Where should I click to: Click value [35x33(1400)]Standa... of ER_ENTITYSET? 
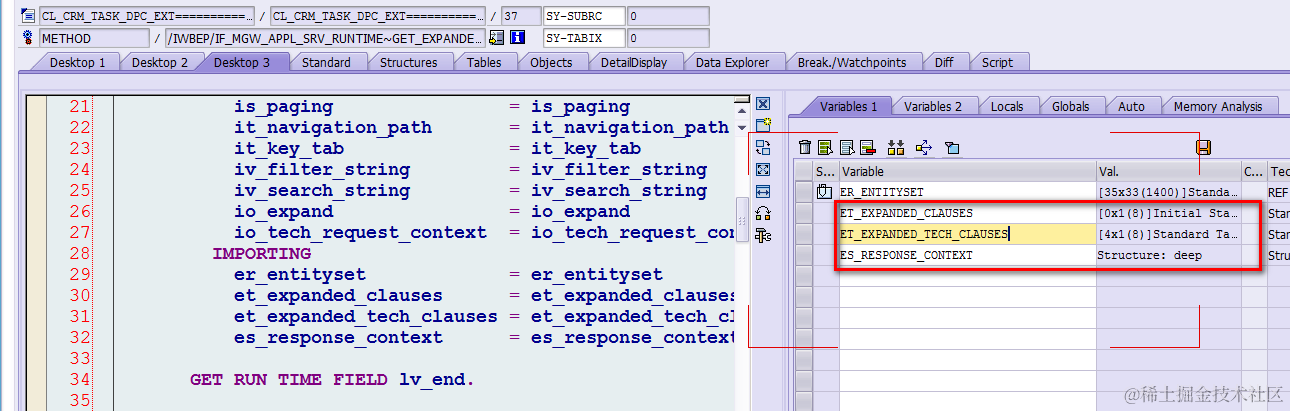coord(1168,192)
